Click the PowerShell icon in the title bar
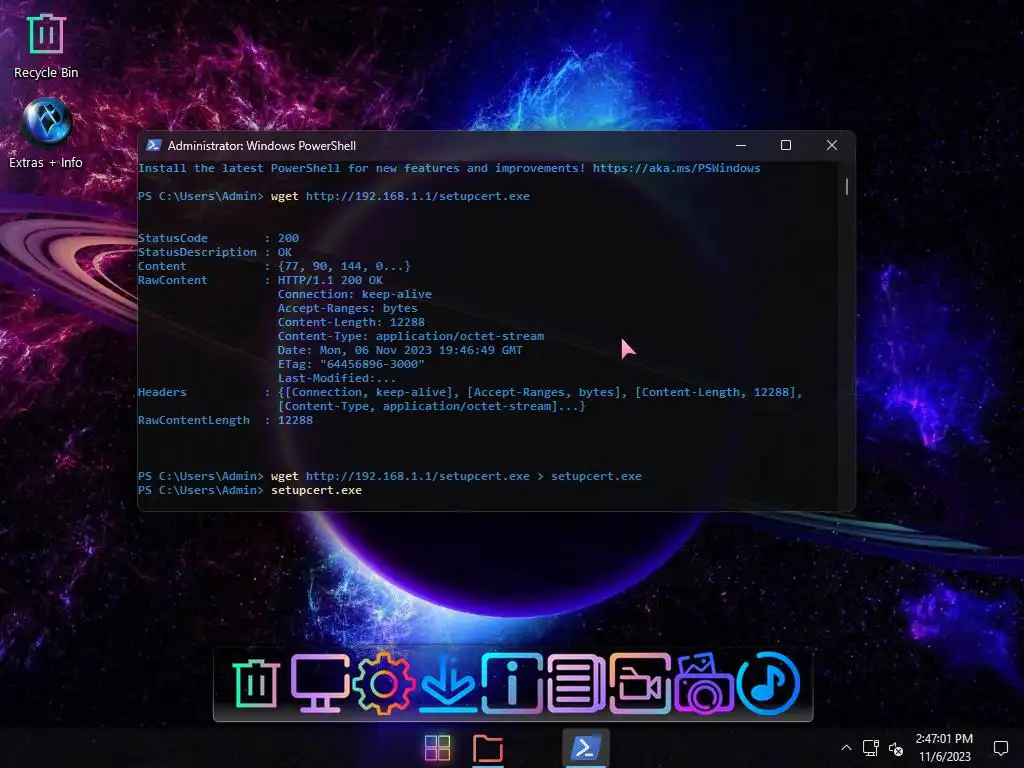Viewport: 1024px width, 768px height. point(153,145)
